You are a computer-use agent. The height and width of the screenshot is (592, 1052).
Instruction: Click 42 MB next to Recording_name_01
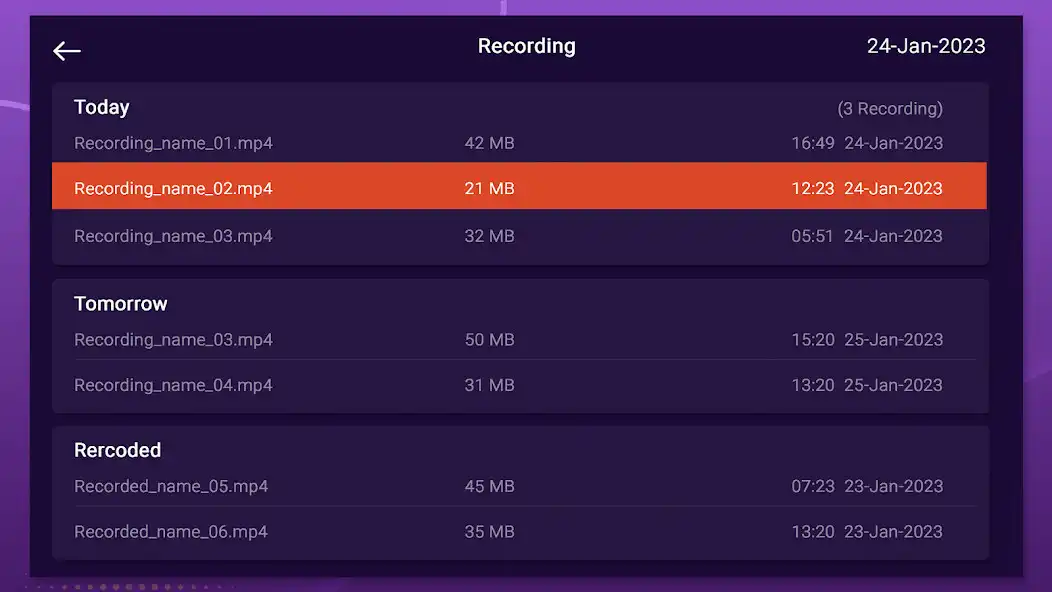pos(489,143)
